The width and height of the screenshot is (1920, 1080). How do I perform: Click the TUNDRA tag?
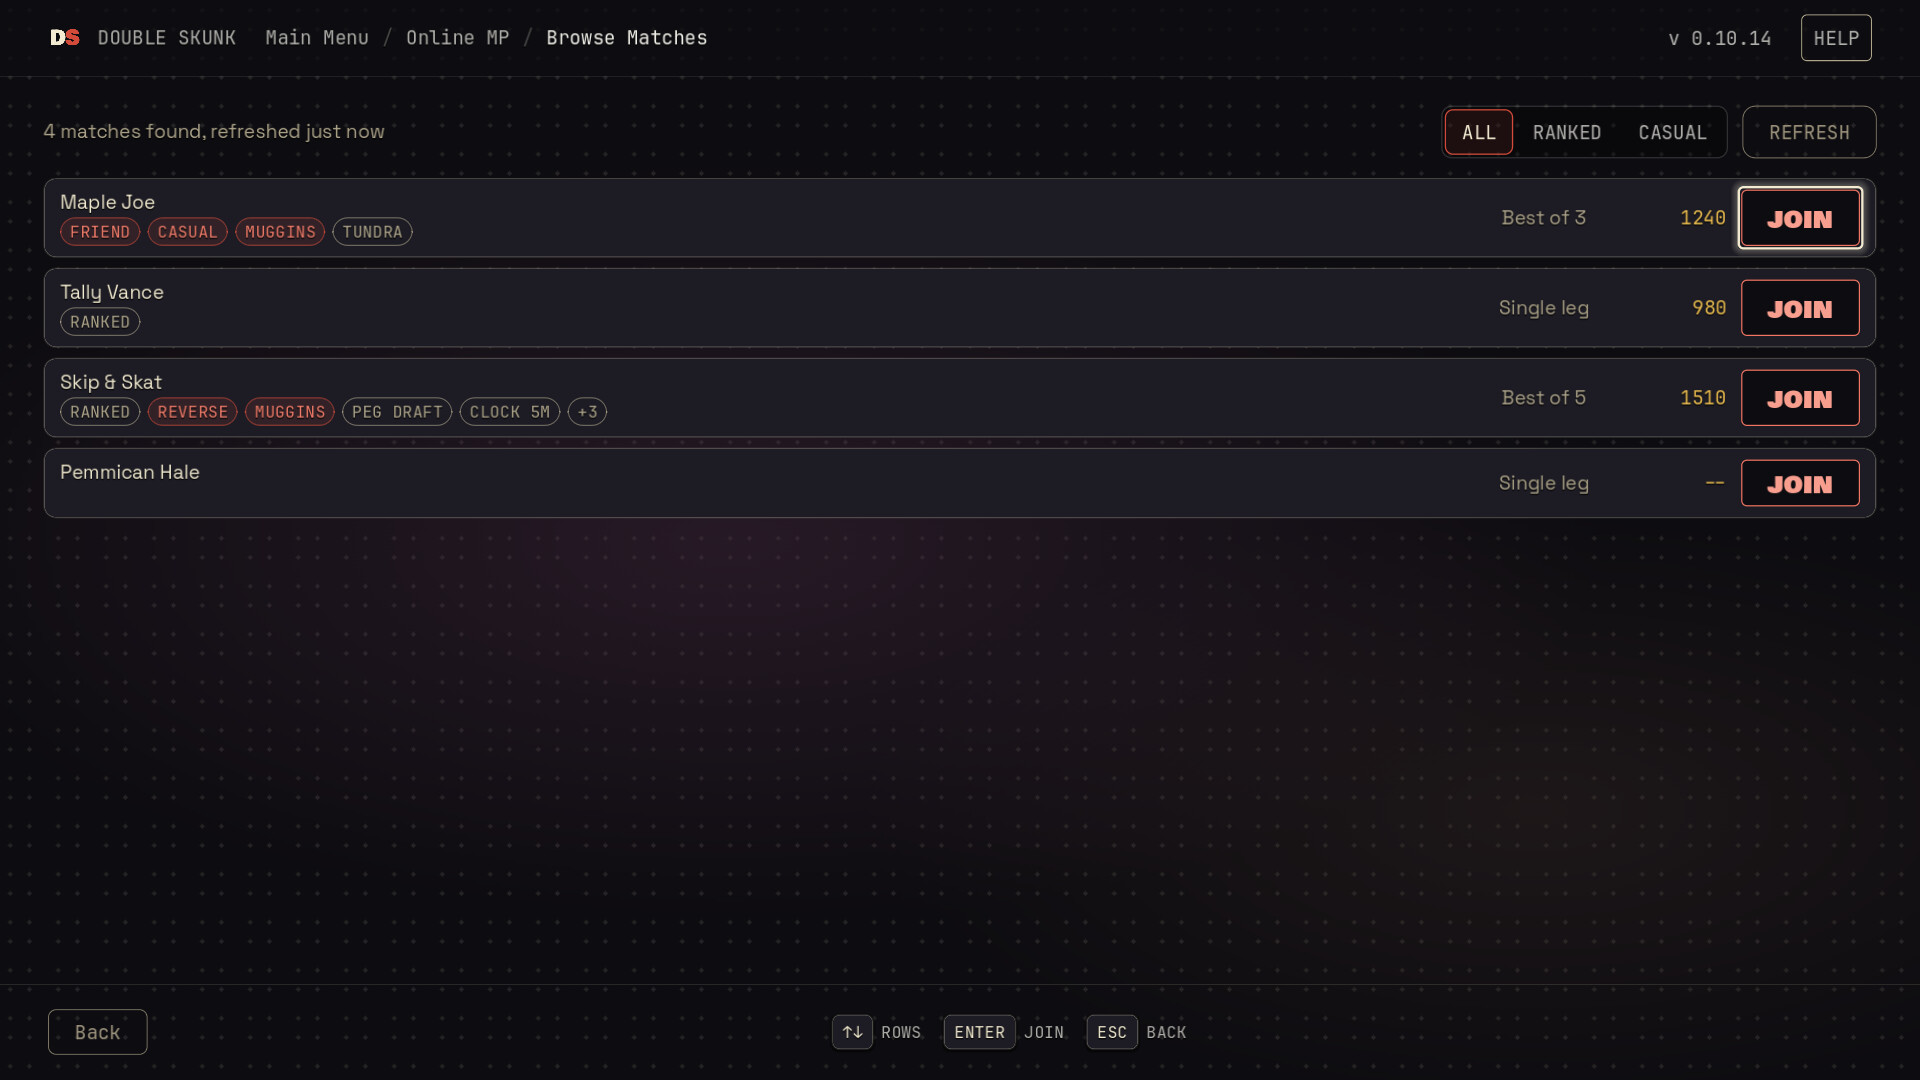[x=372, y=232]
